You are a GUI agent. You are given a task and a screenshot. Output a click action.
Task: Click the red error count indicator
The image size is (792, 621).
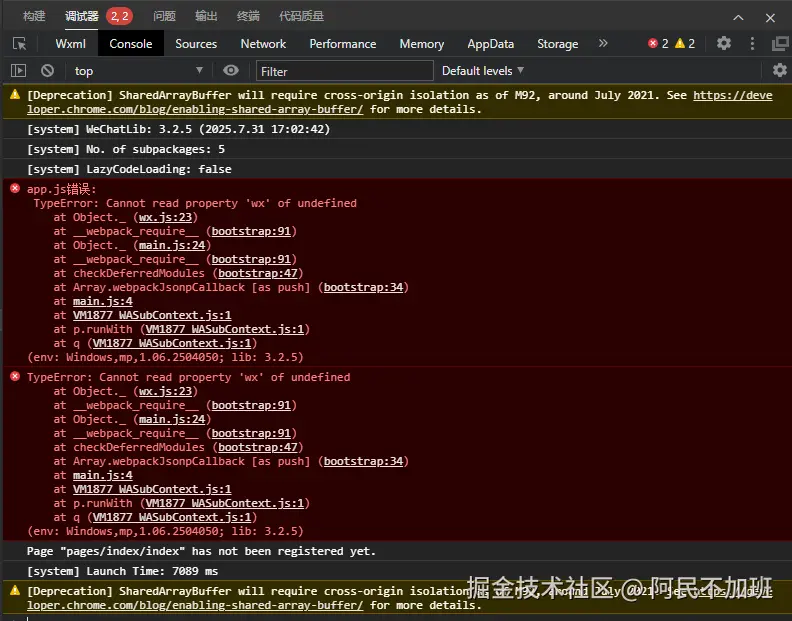point(658,44)
